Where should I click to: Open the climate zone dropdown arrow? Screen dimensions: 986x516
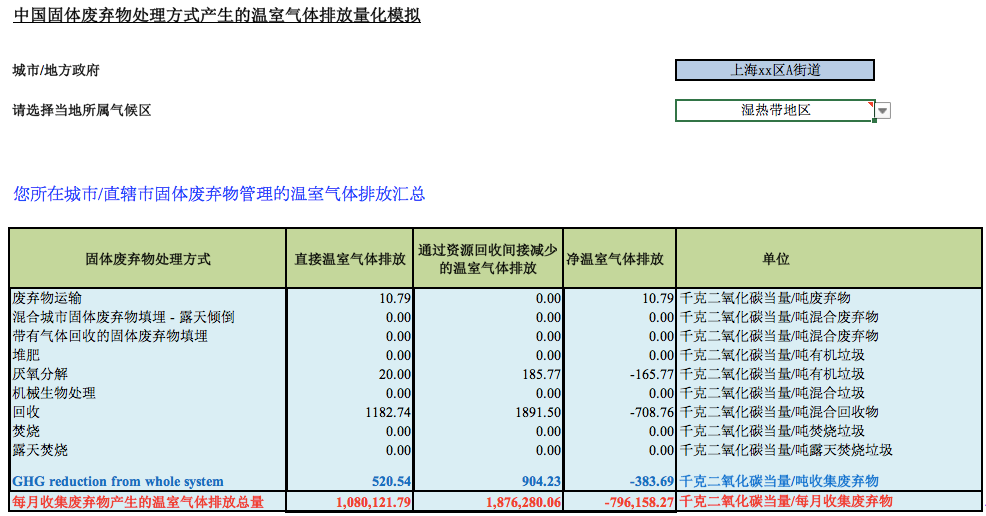pos(883,111)
